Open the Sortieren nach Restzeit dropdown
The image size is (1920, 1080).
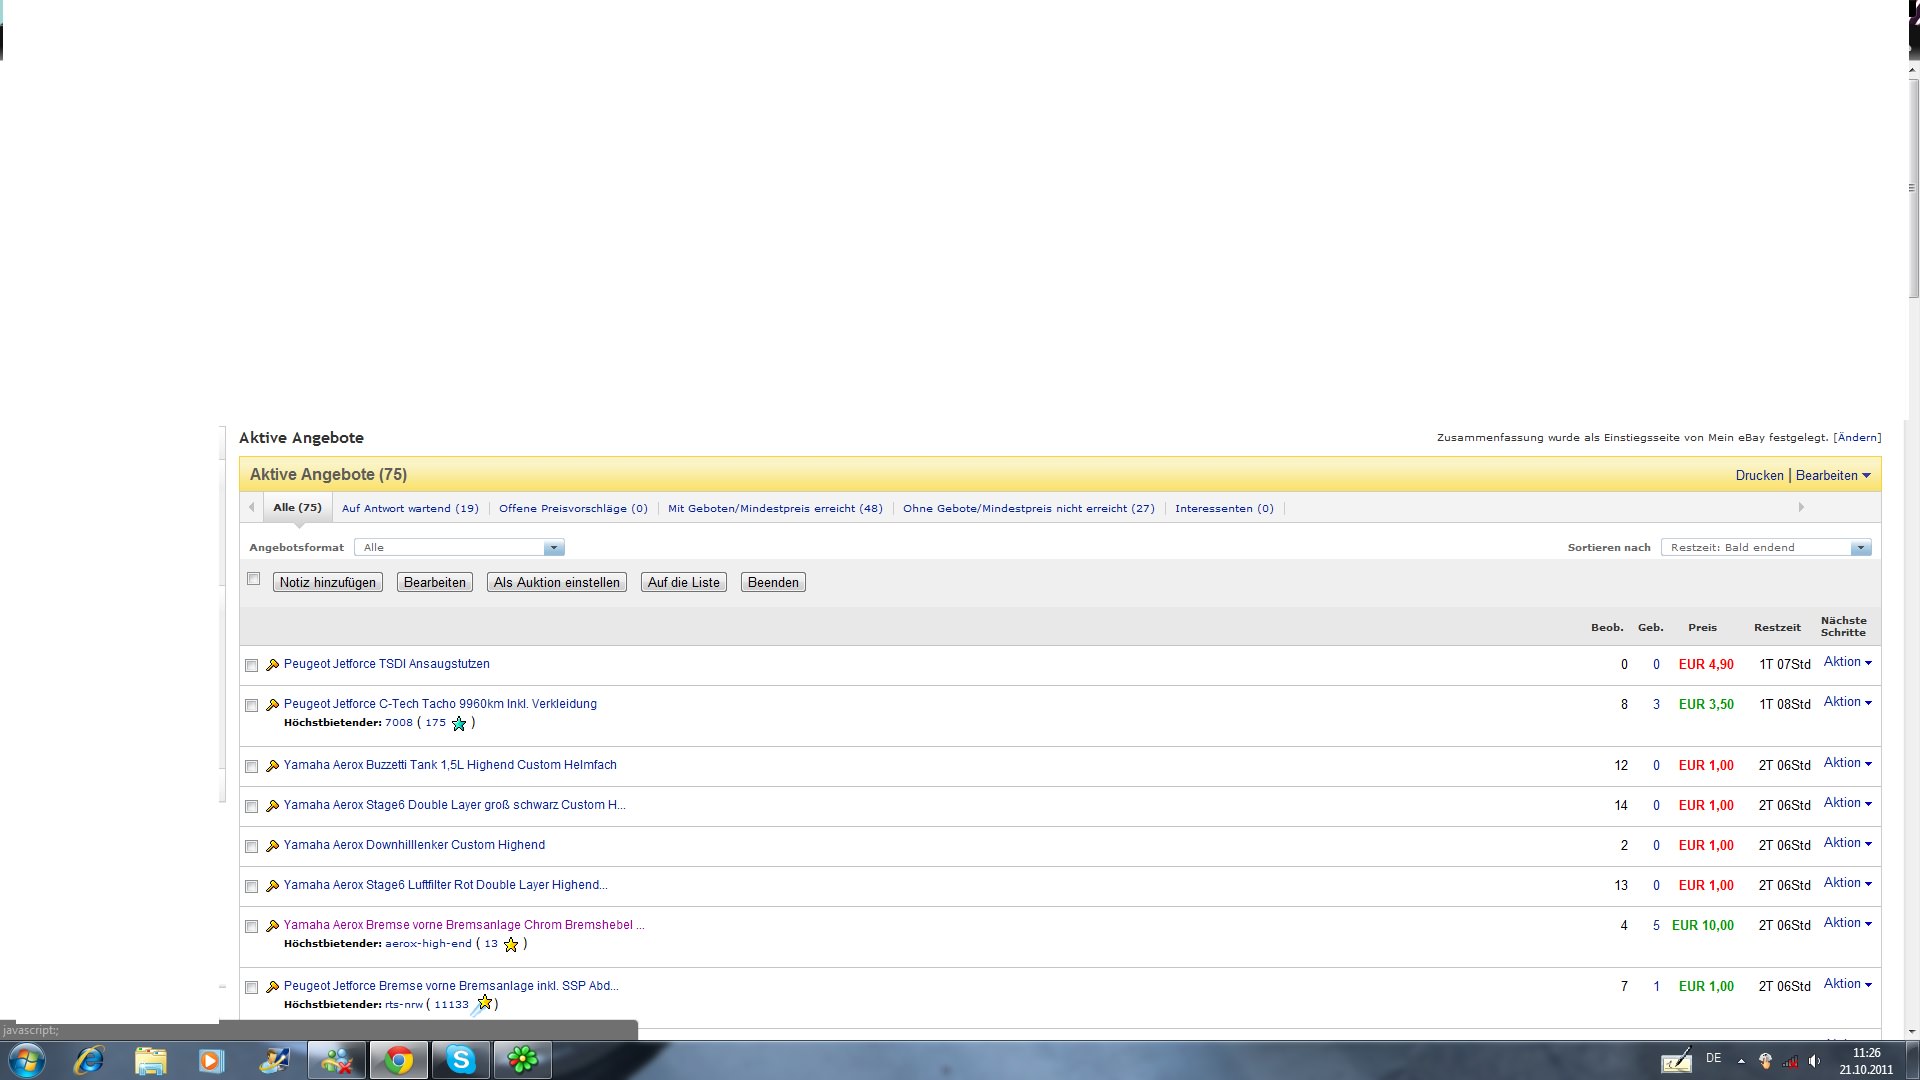pos(1766,548)
